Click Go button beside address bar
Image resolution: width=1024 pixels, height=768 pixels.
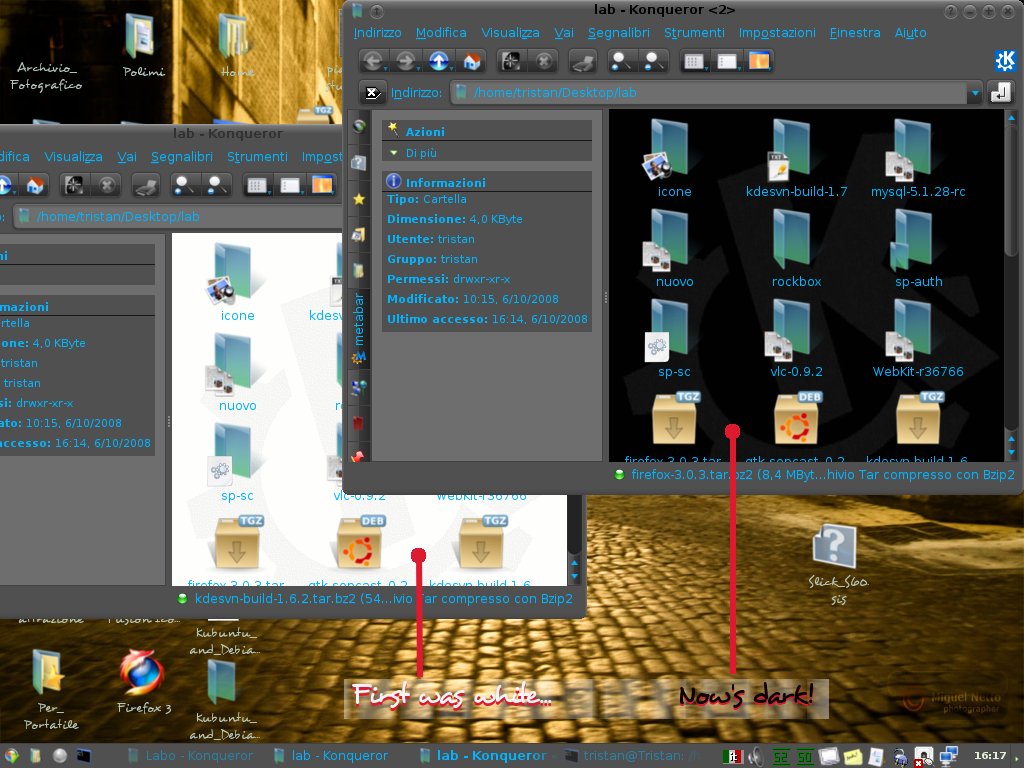point(1000,93)
